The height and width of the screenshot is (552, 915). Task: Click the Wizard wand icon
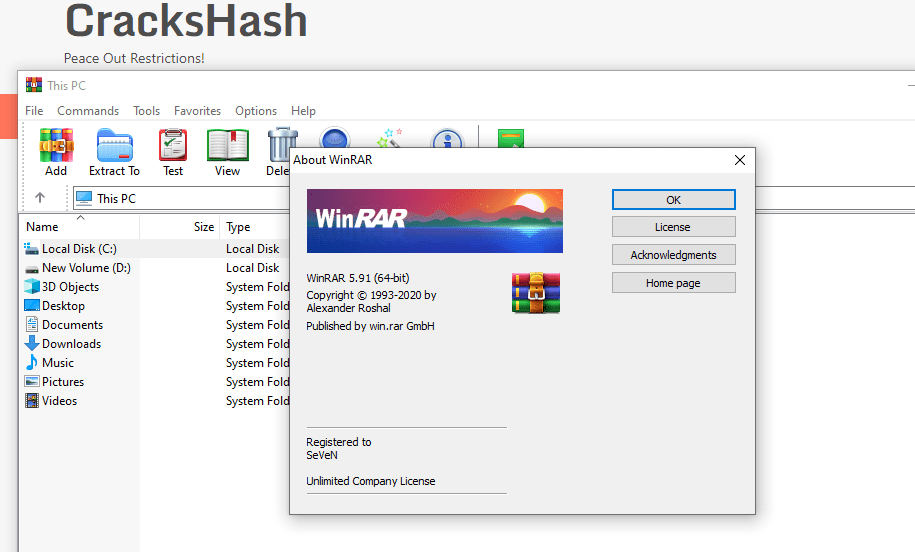point(390,138)
